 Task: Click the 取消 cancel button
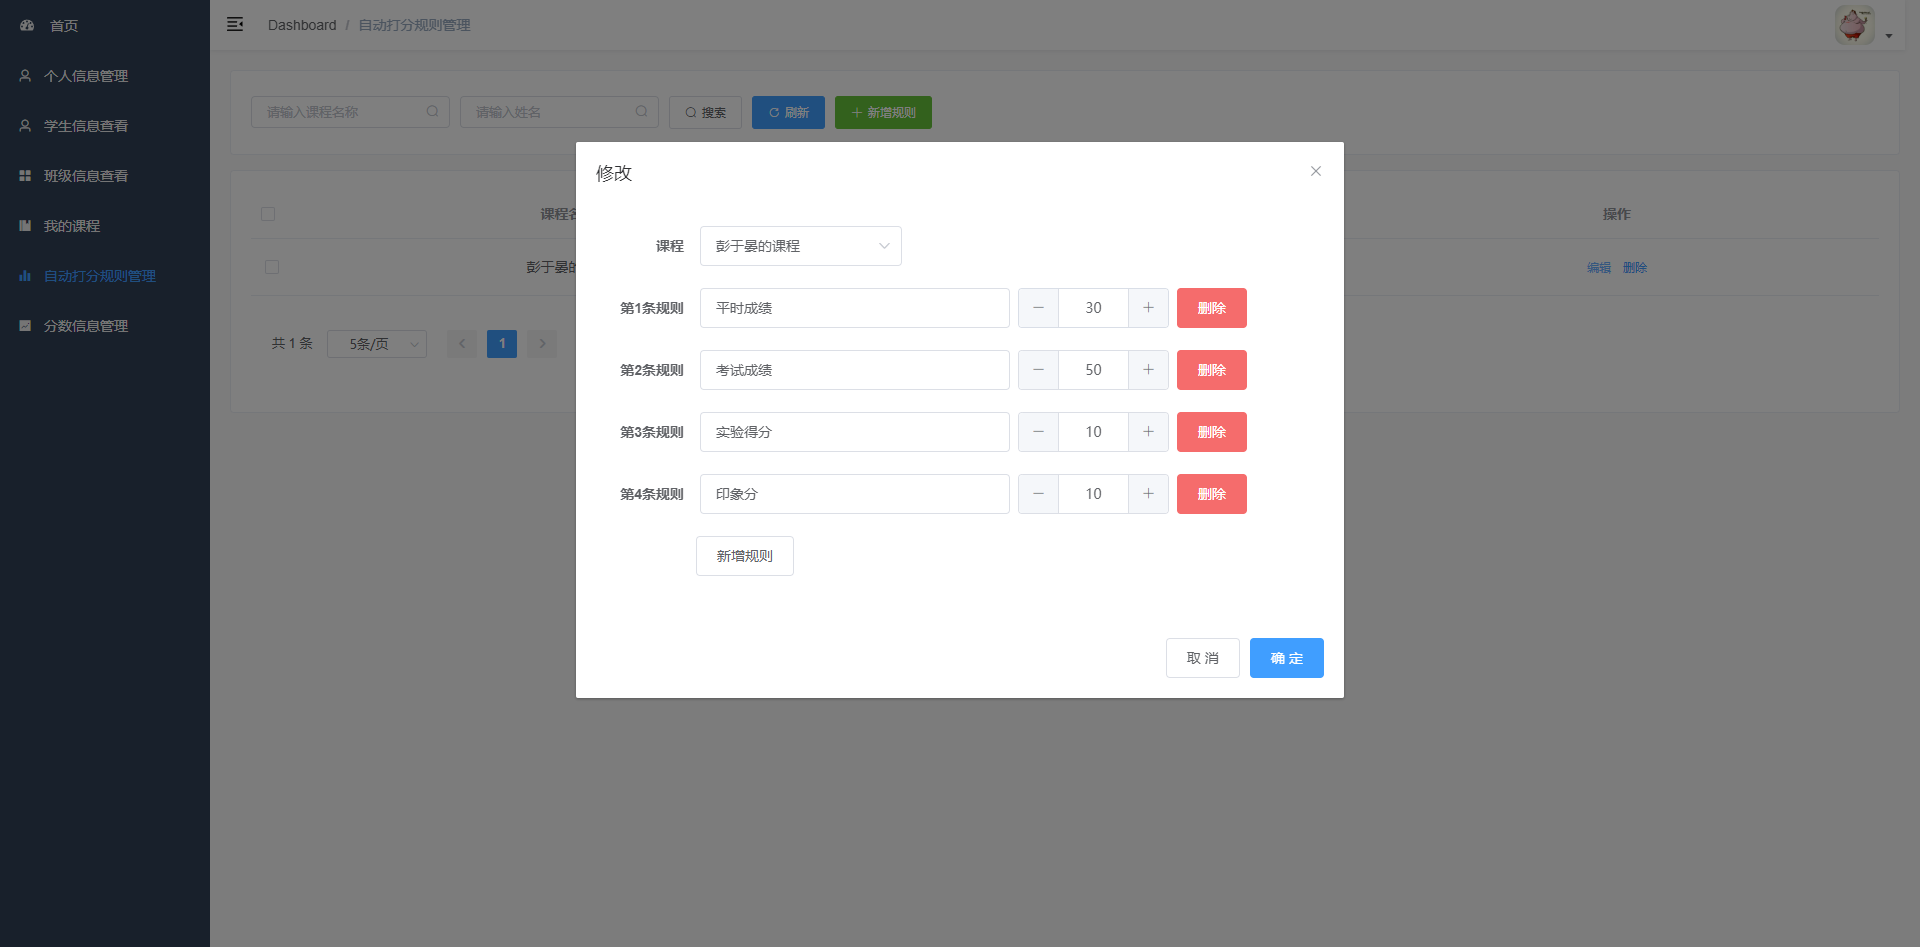pyautogui.click(x=1202, y=658)
